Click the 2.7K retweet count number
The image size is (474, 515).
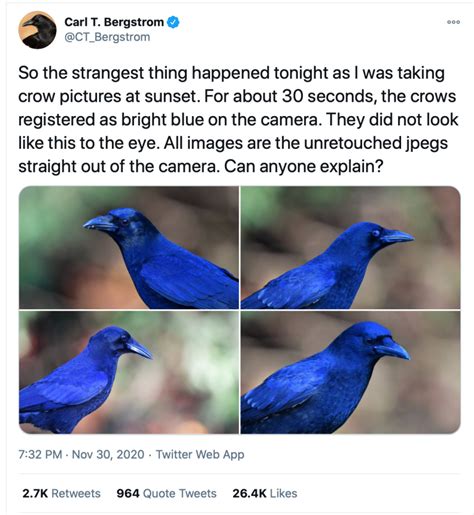[x=35, y=493]
